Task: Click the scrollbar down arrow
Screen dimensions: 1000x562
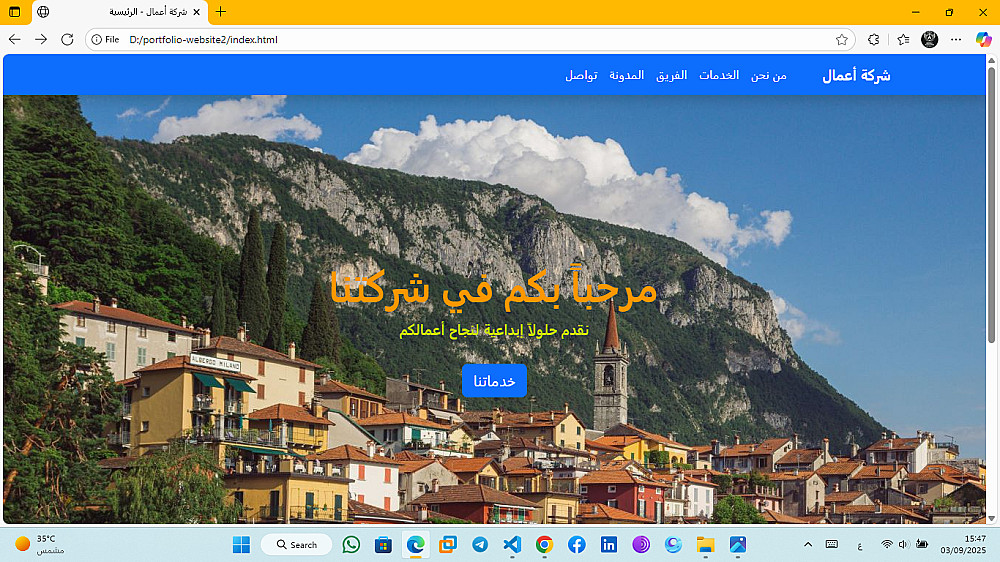Action: coord(991,518)
